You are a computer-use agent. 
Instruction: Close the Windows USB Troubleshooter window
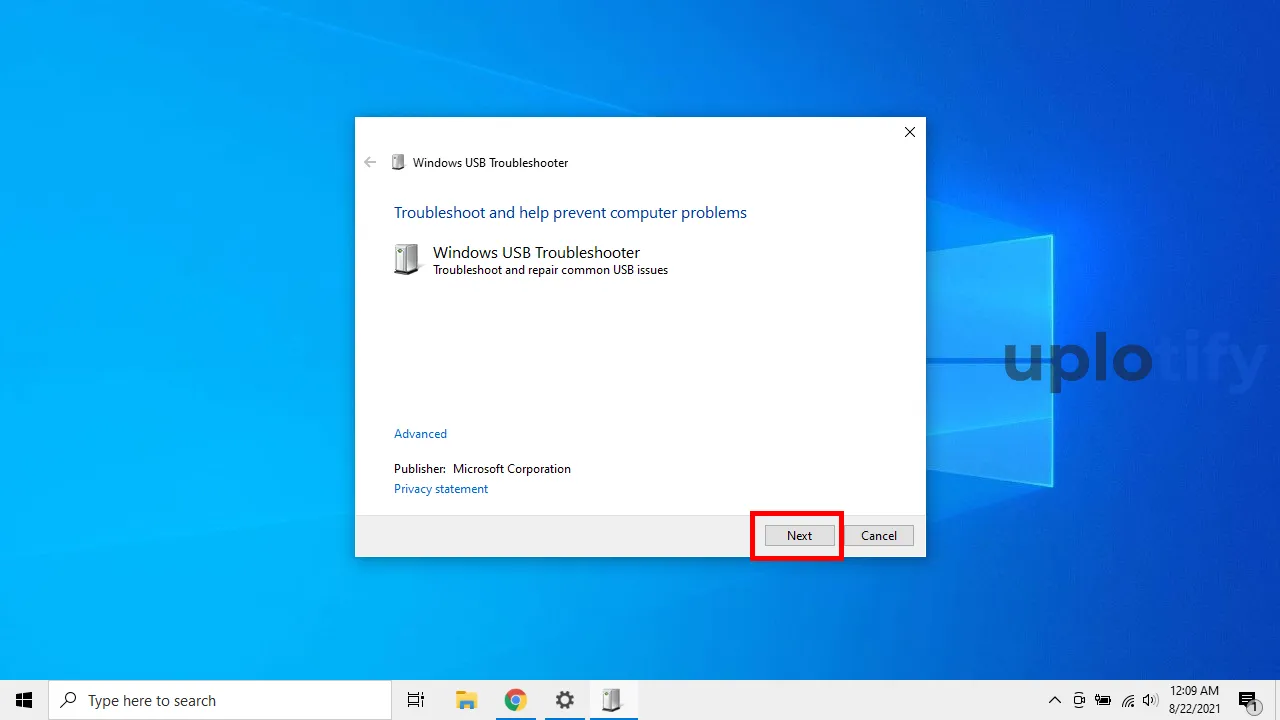pyautogui.click(x=910, y=132)
